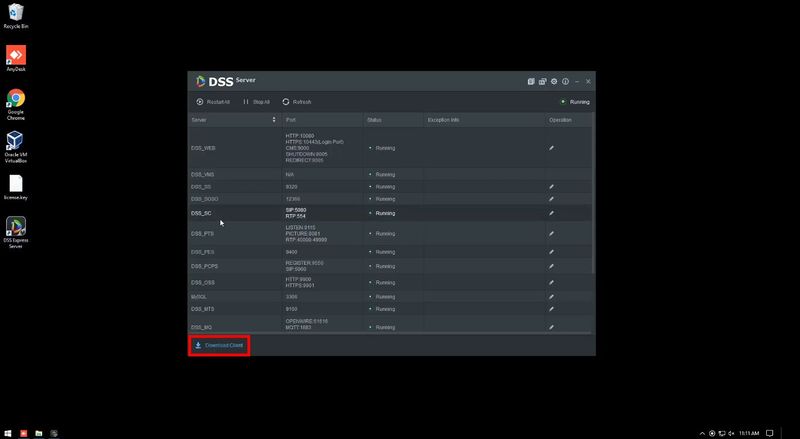Click the SIP:5080 port text
800x439 pixels.
pyautogui.click(x=296, y=210)
